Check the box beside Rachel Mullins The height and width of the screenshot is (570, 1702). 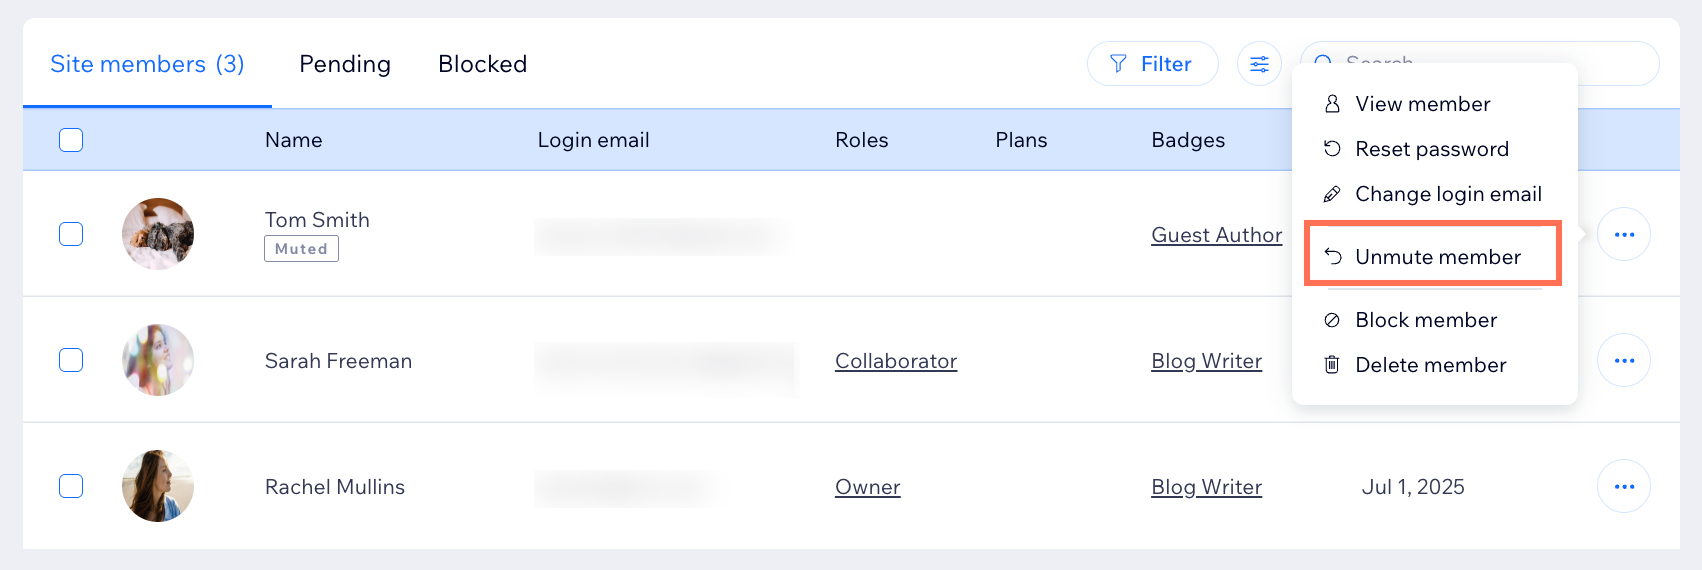click(71, 486)
